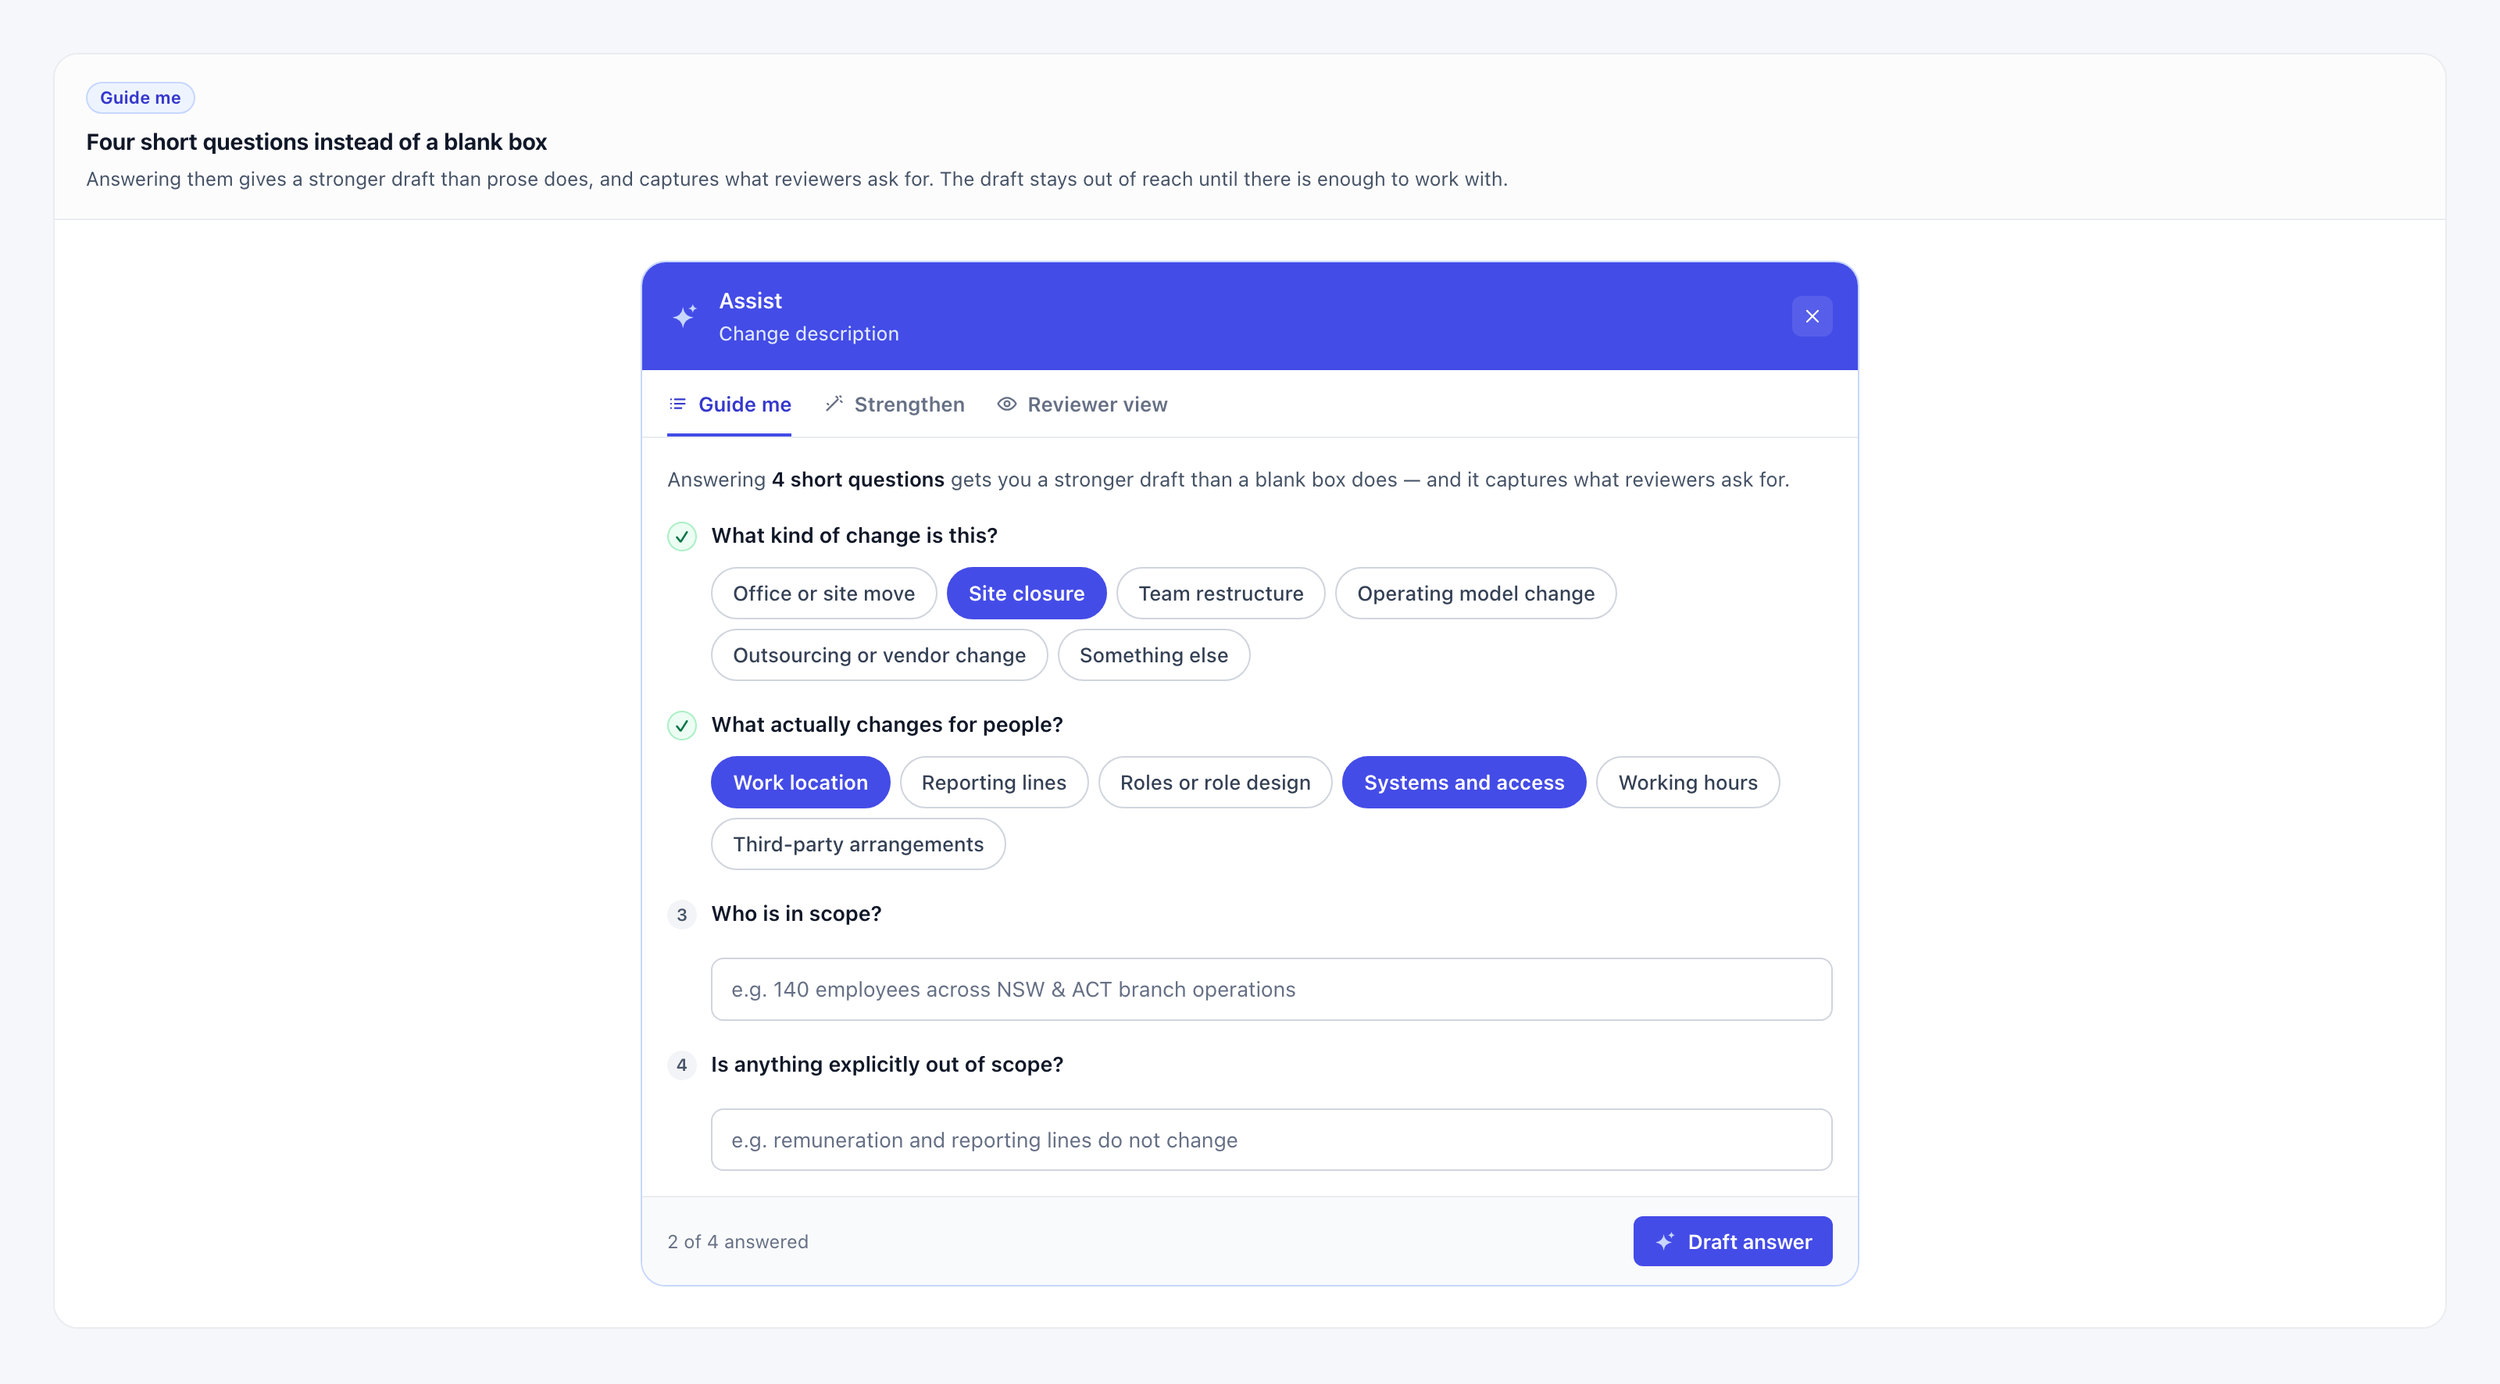Select the Office or site move chip
Viewport: 2500px width, 1384px height.
coord(823,593)
